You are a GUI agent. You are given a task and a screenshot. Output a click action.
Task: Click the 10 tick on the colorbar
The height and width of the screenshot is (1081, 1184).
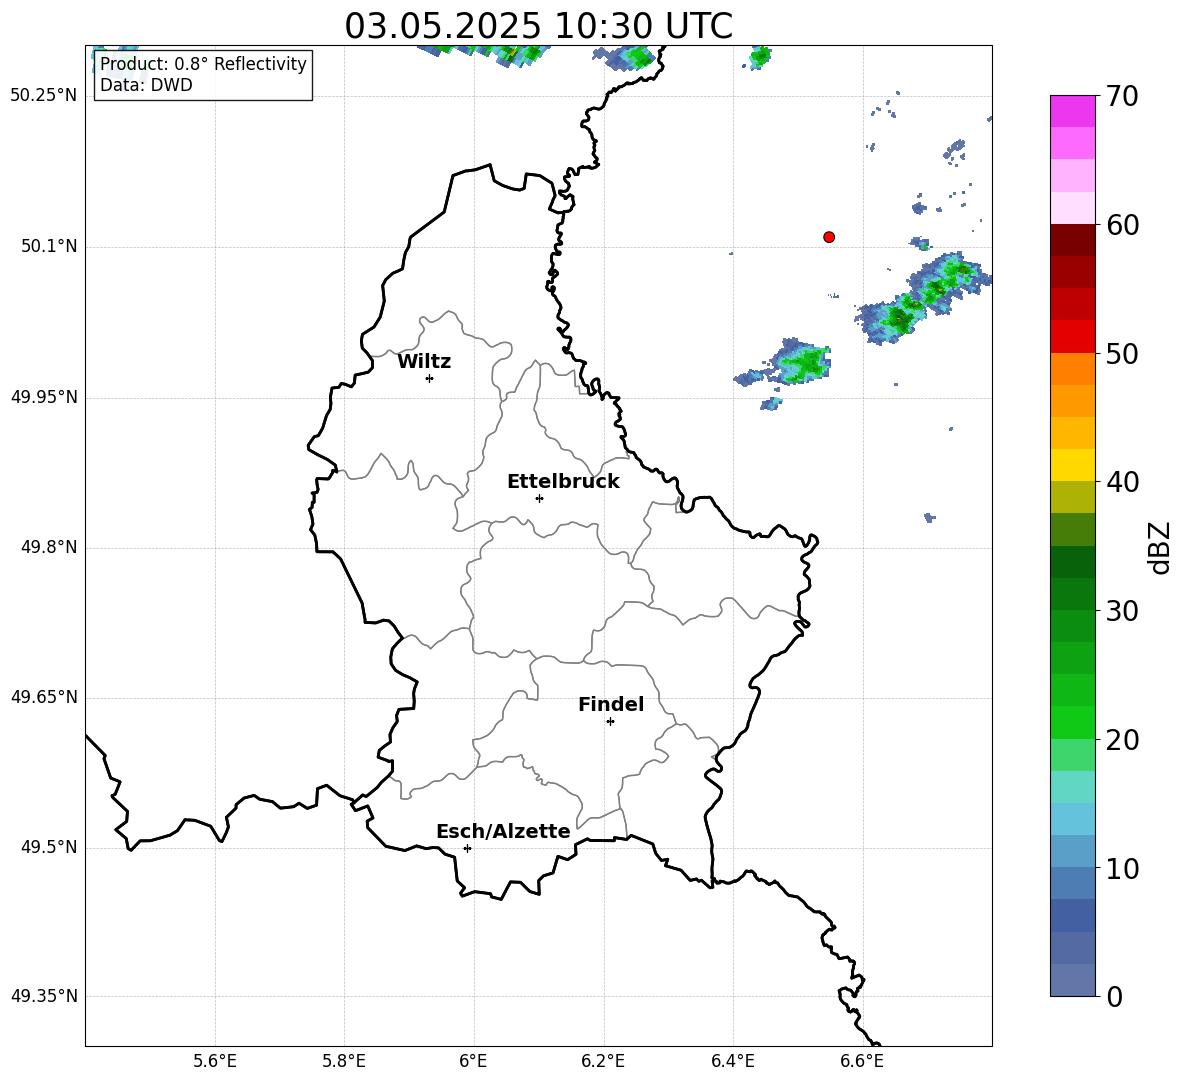coord(1122,868)
